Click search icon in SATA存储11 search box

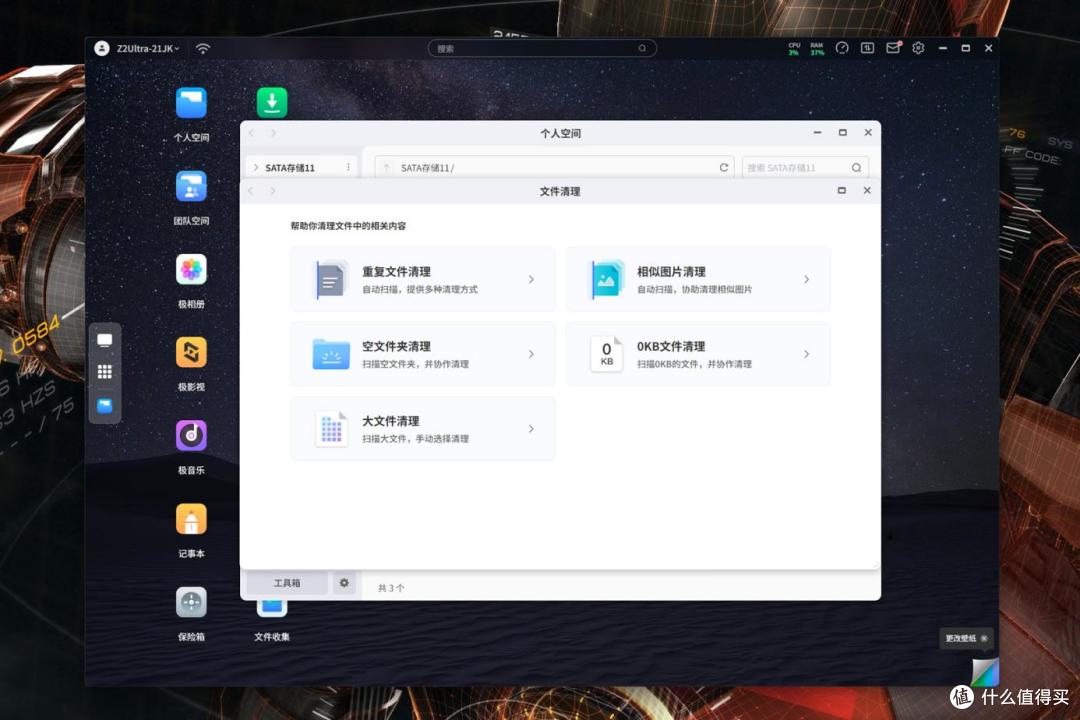point(856,167)
